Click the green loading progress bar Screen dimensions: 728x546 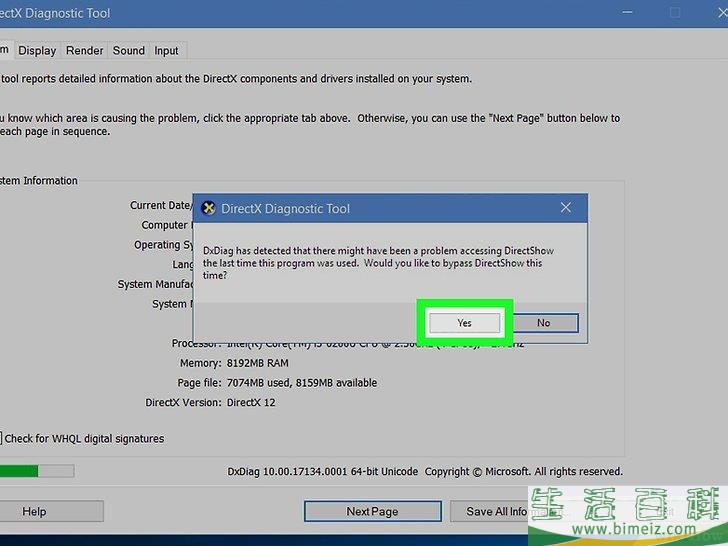point(20,471)
